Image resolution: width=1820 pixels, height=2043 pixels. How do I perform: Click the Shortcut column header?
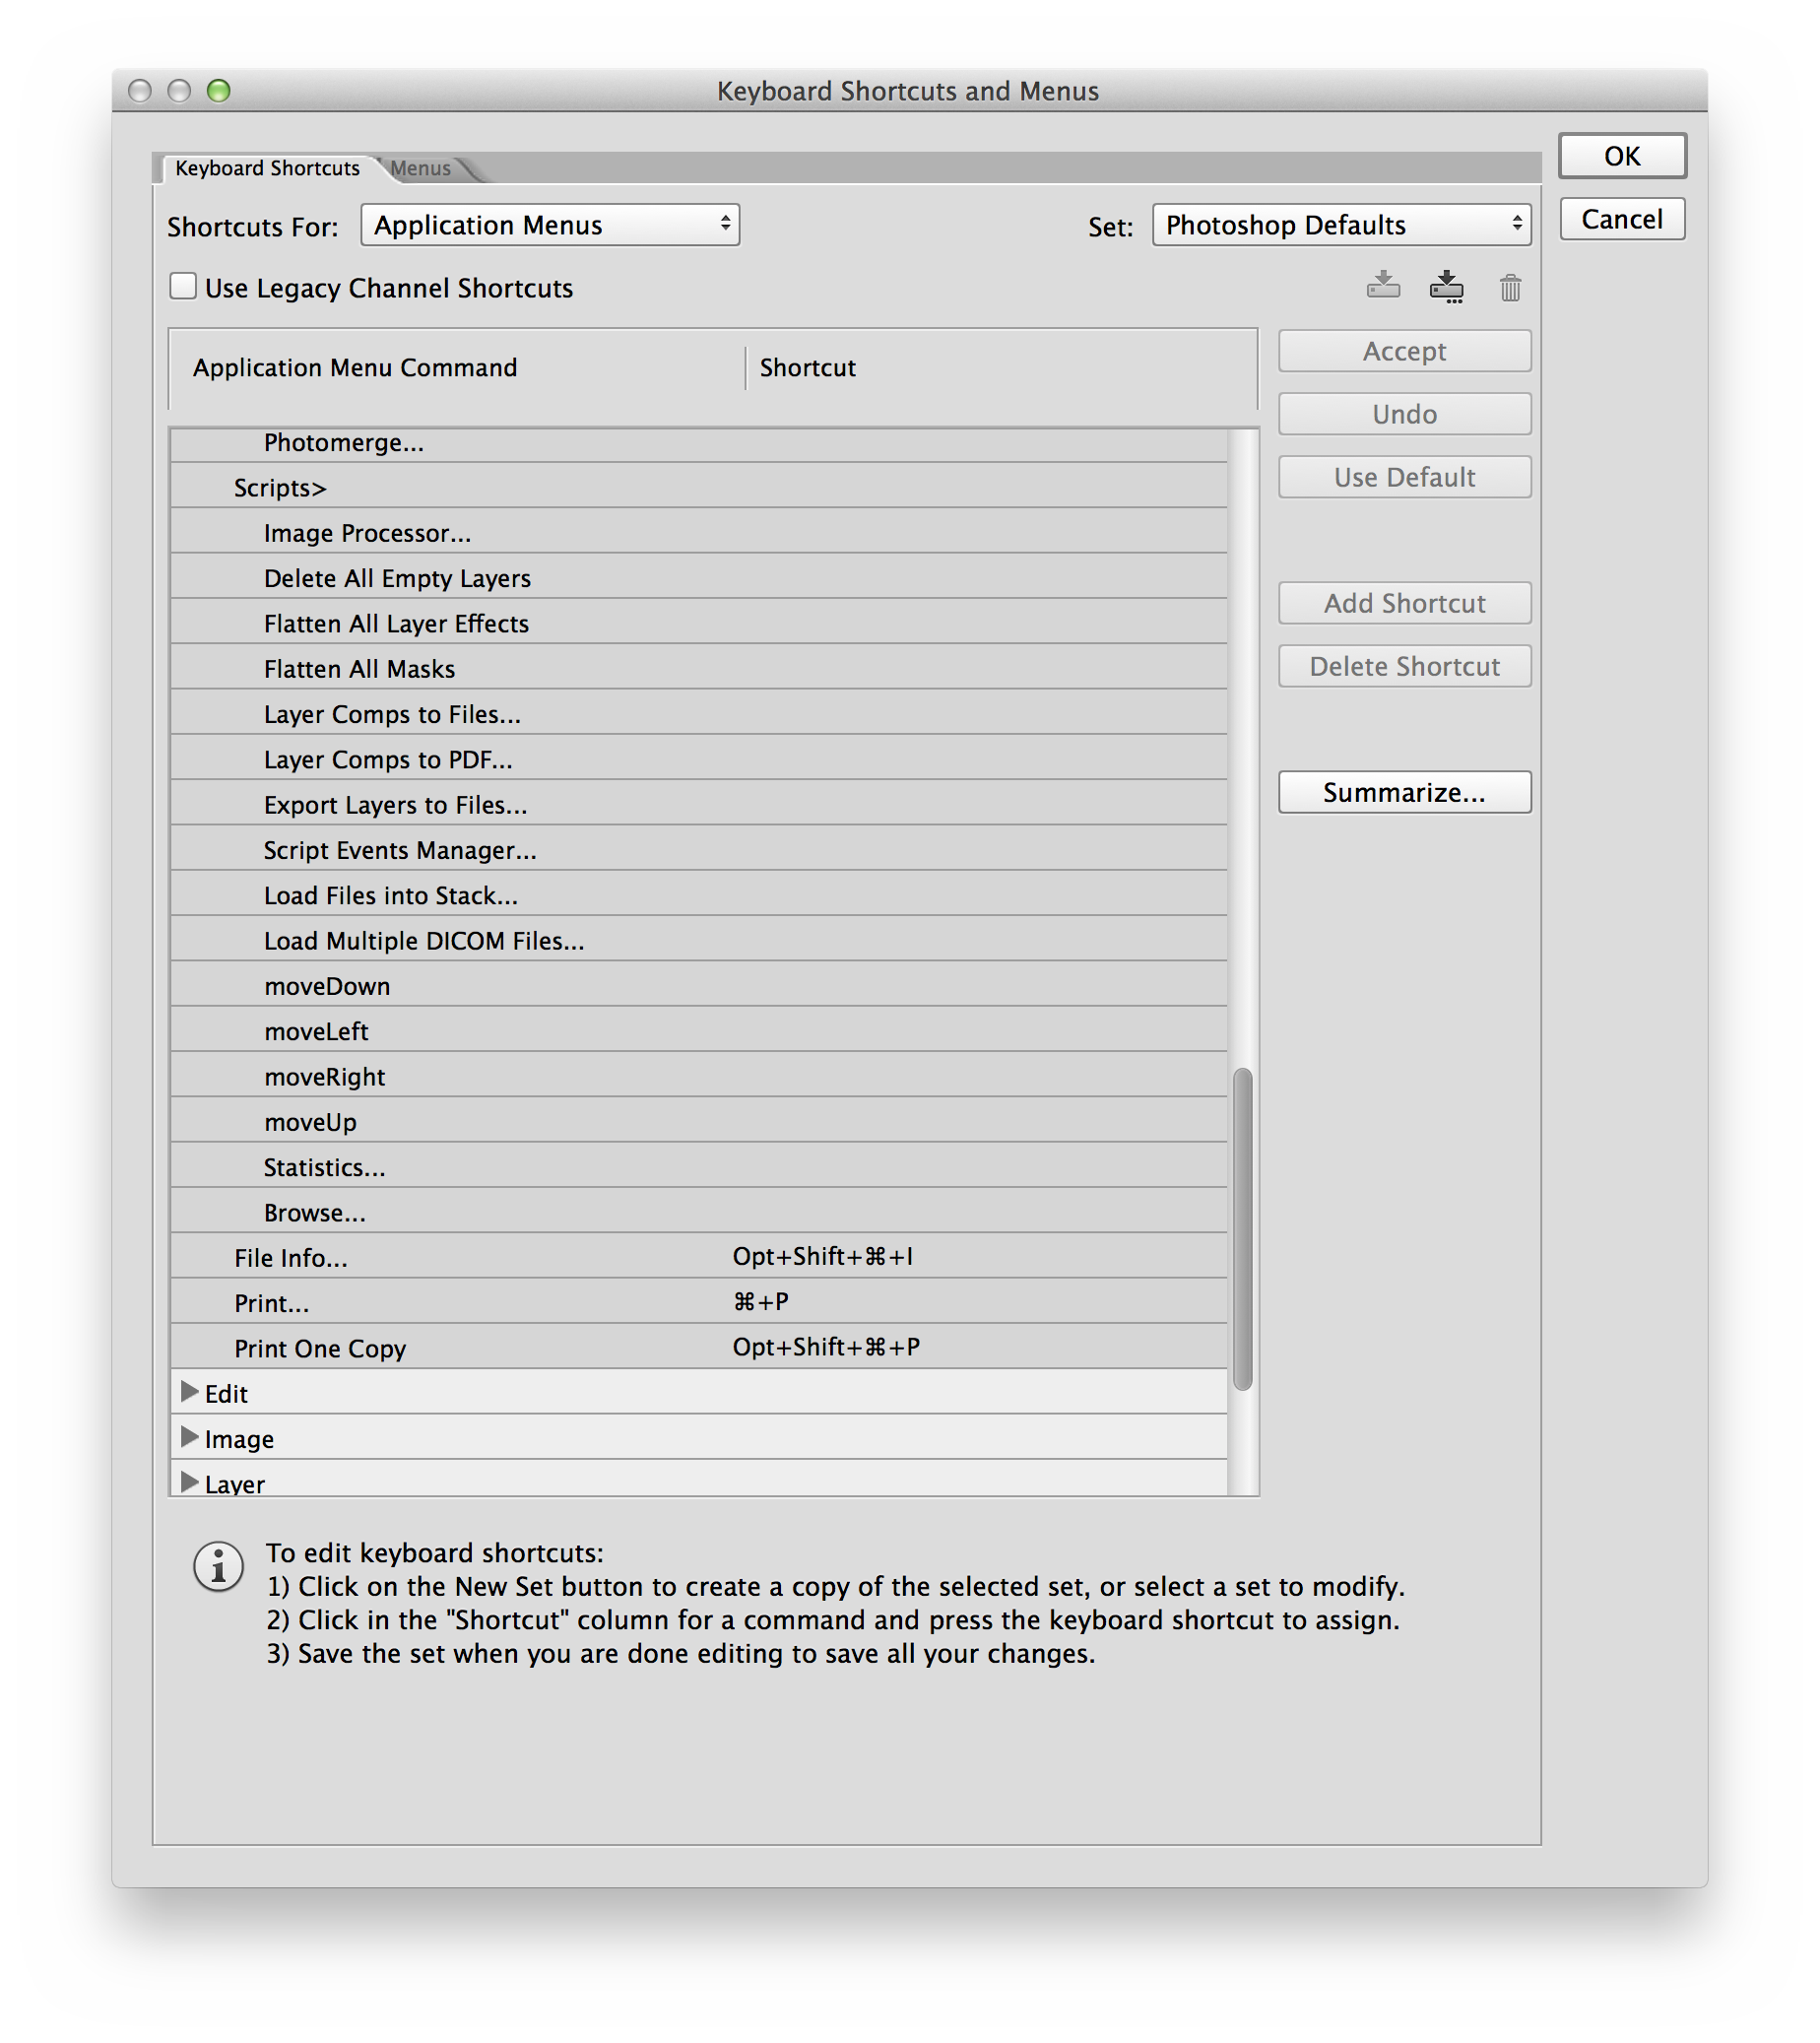[808, 368]
